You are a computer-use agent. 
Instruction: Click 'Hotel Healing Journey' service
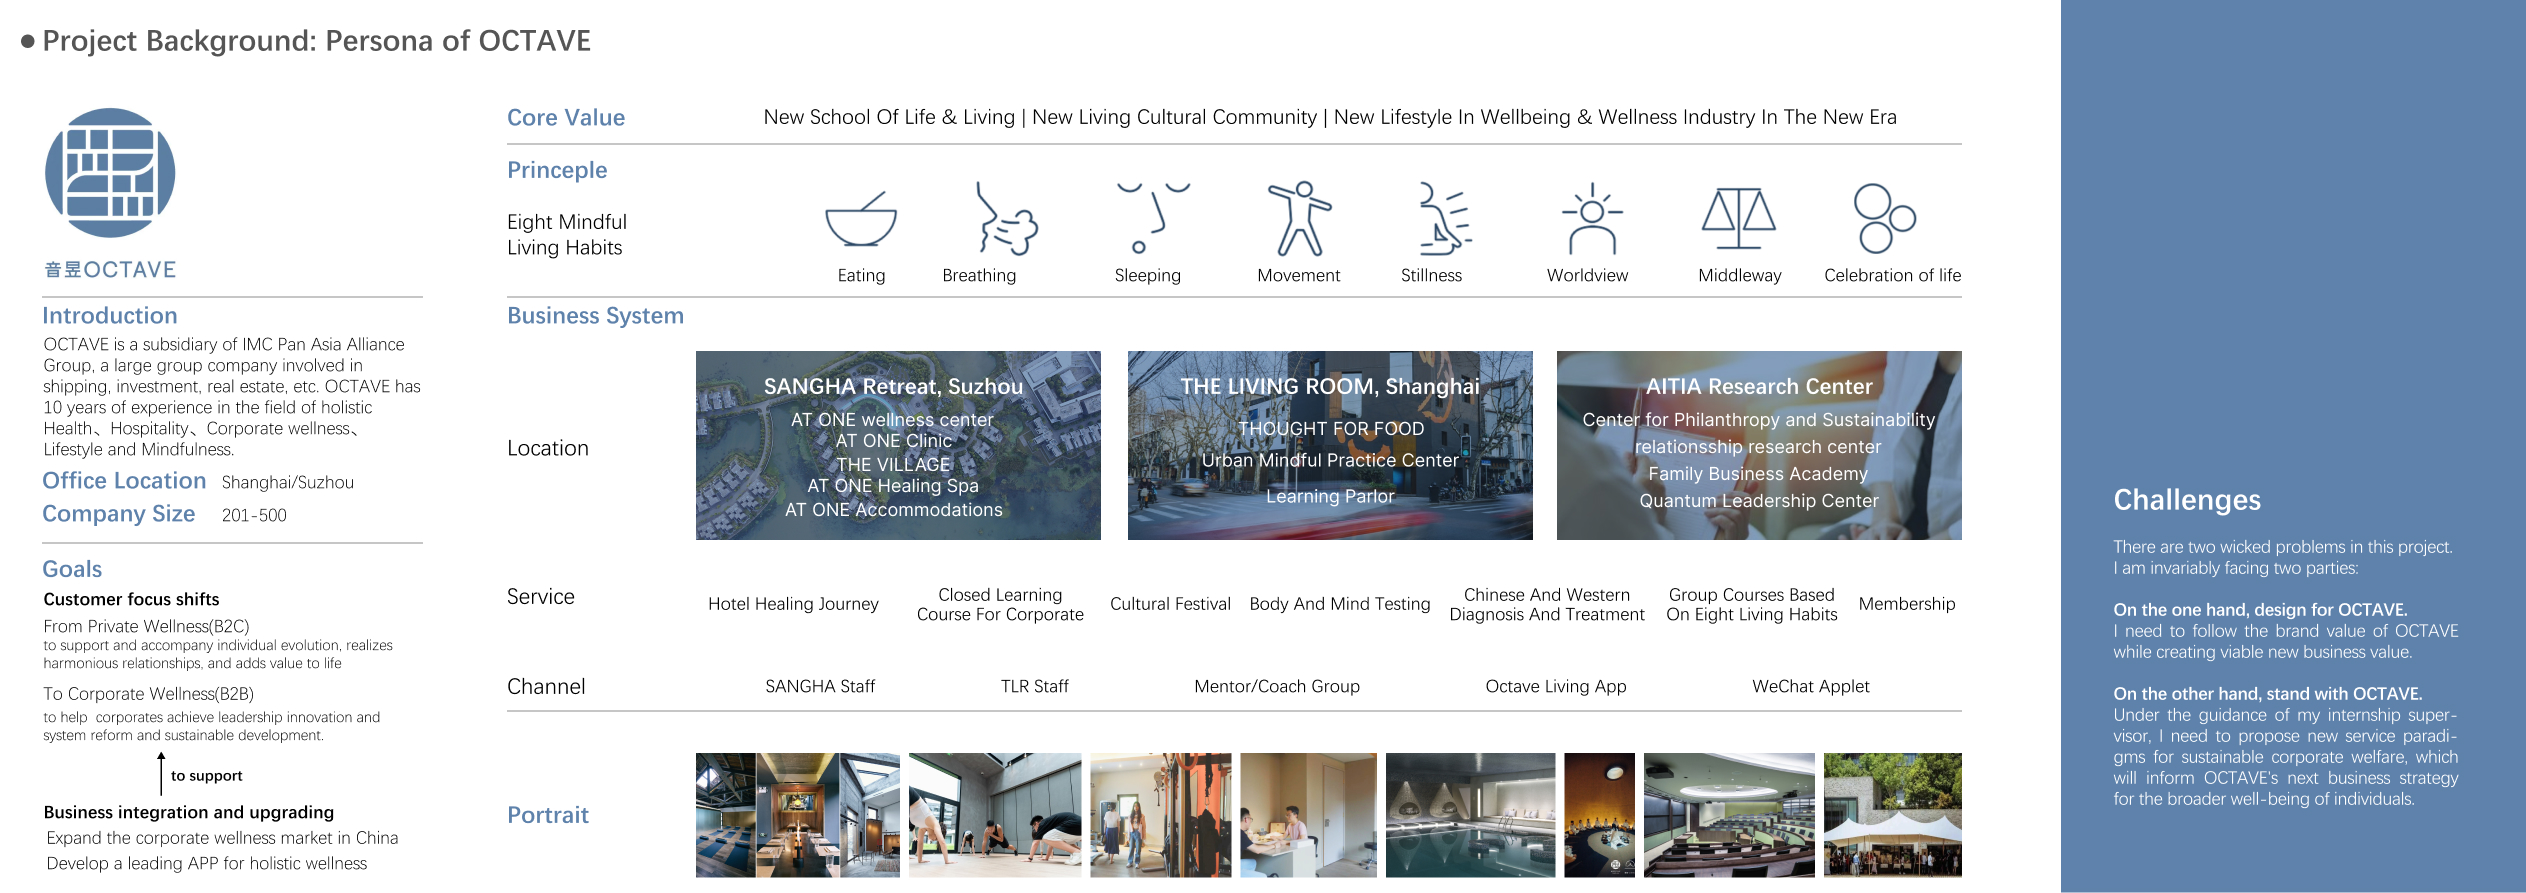click(793, 604)
